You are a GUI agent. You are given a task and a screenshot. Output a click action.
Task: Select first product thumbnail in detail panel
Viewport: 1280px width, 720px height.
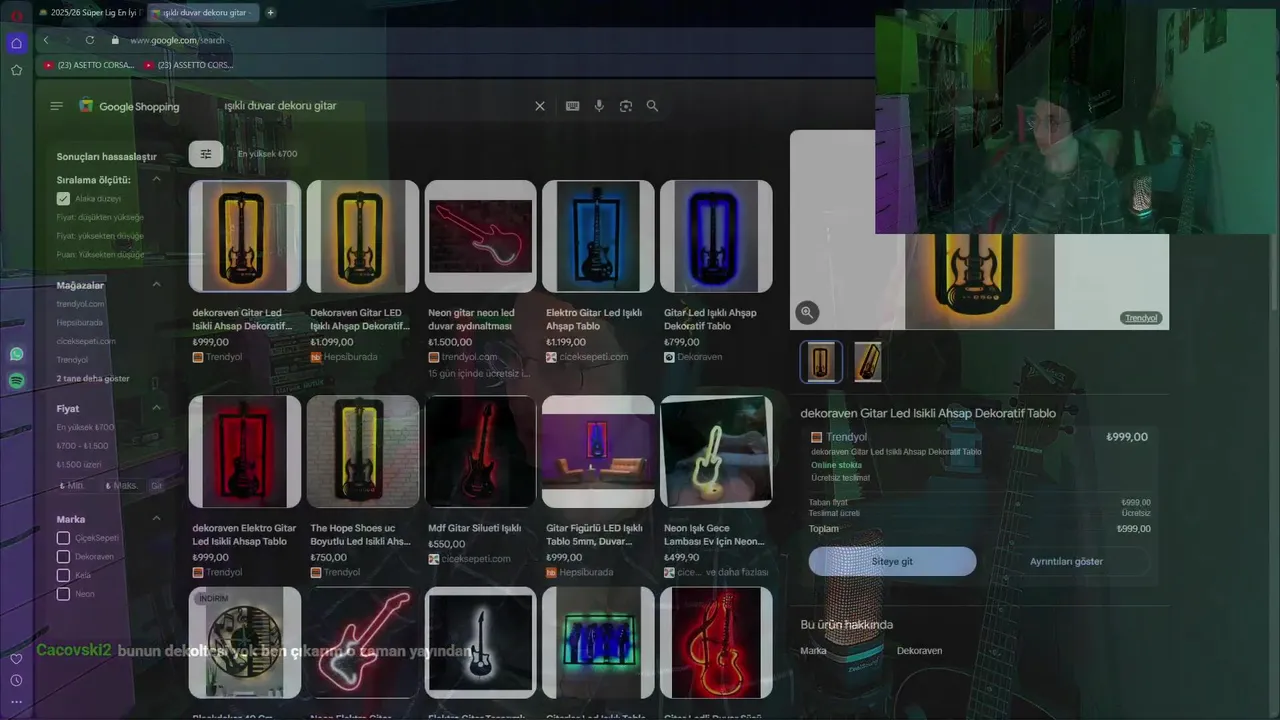coord(821,362)
